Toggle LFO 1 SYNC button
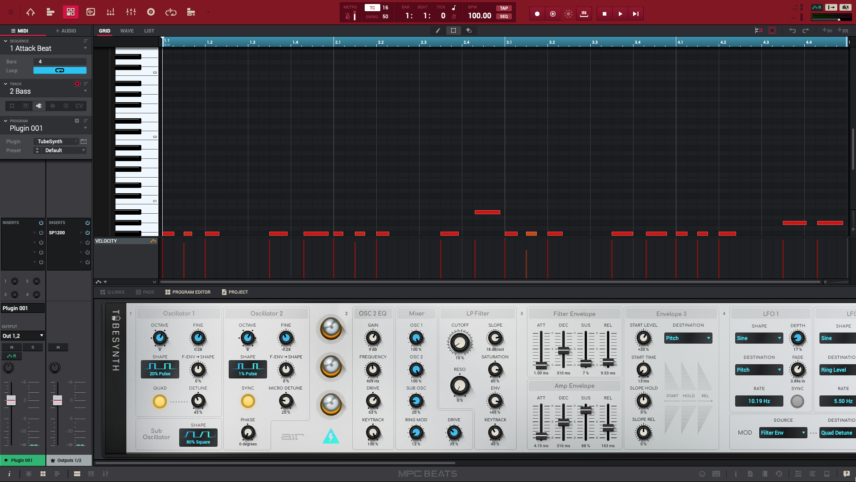Image resolution: width=856 pixels, height=482 pixels. pos(797,401)
